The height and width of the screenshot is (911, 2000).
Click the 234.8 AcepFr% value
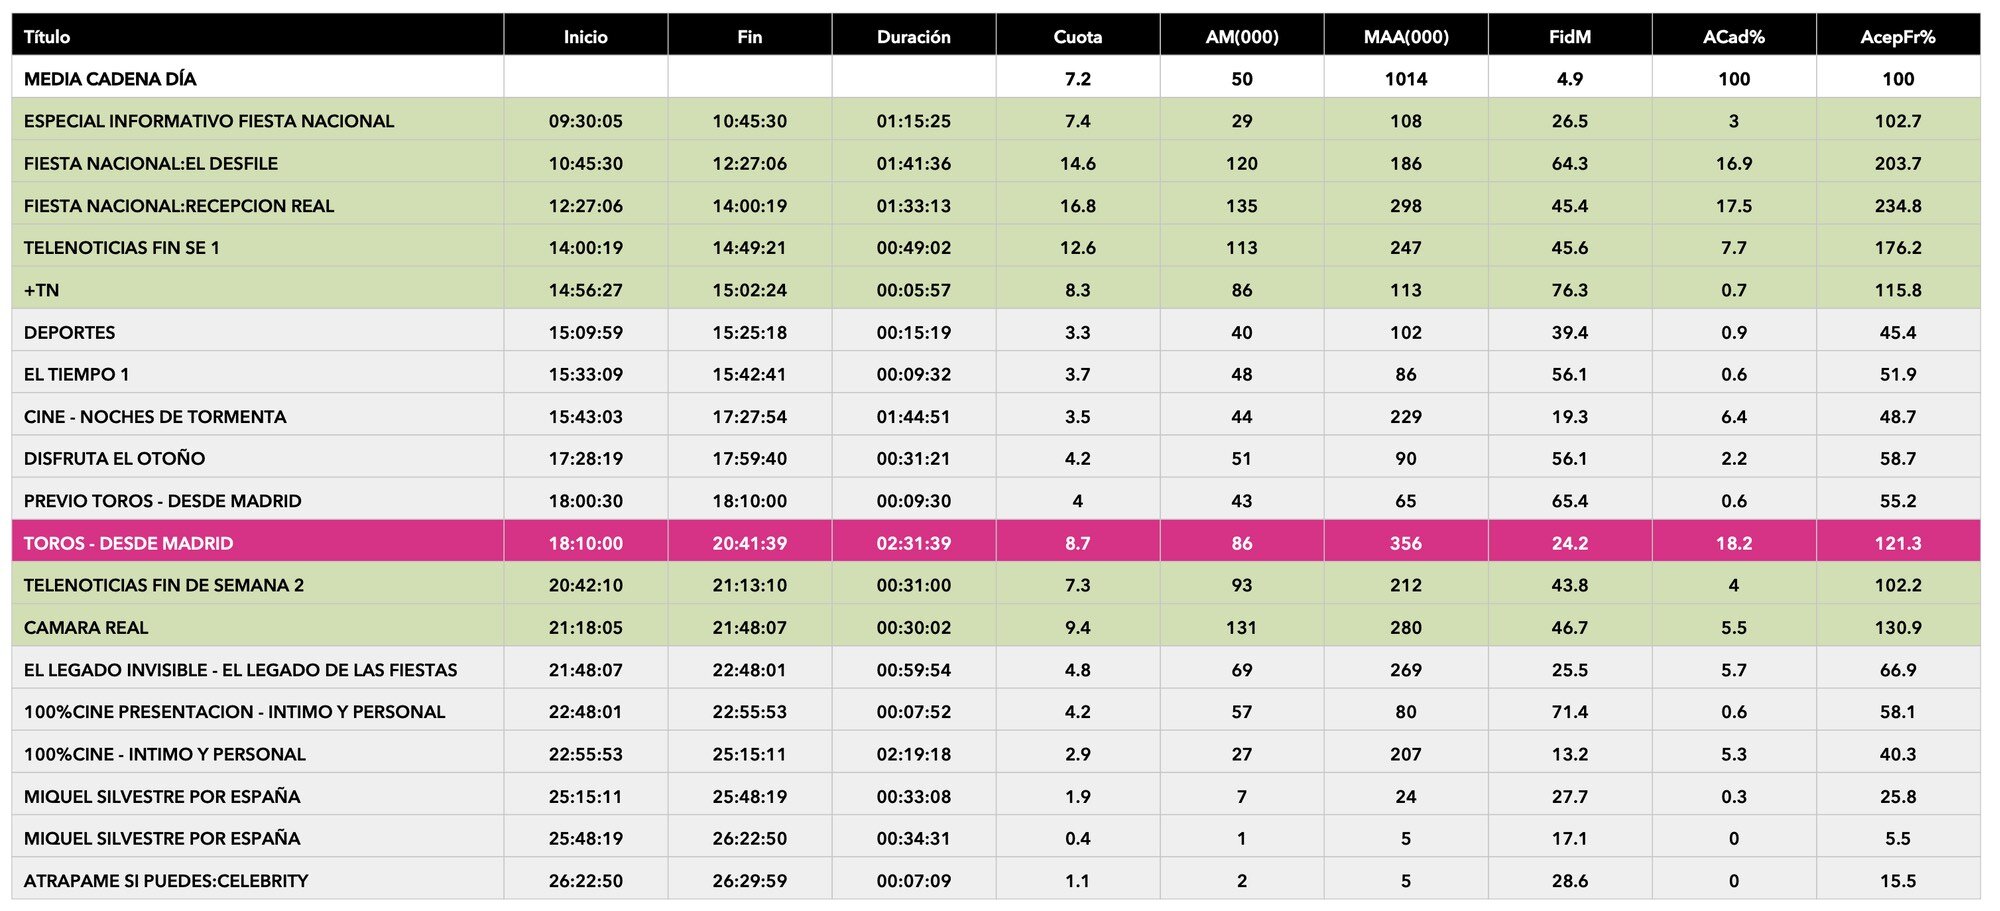[x=1897, y=206]
